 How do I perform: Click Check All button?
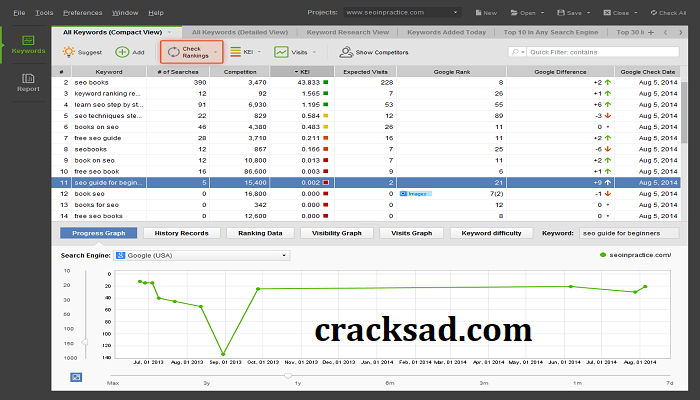pyautogui.click(x=668, y=12)
